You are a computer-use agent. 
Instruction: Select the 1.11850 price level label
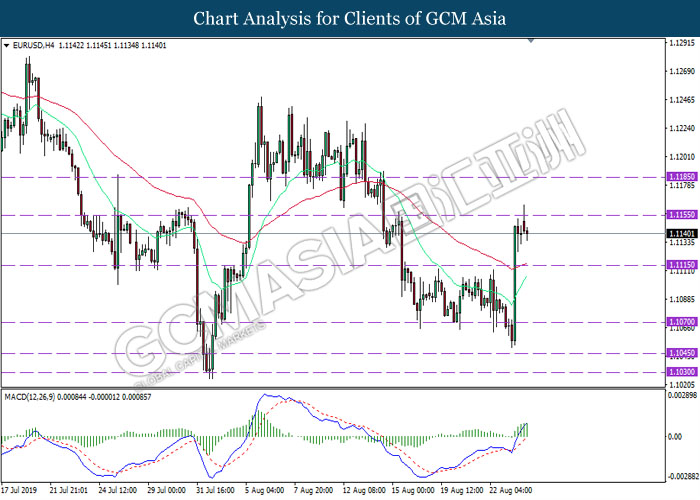tap(682, 177)
